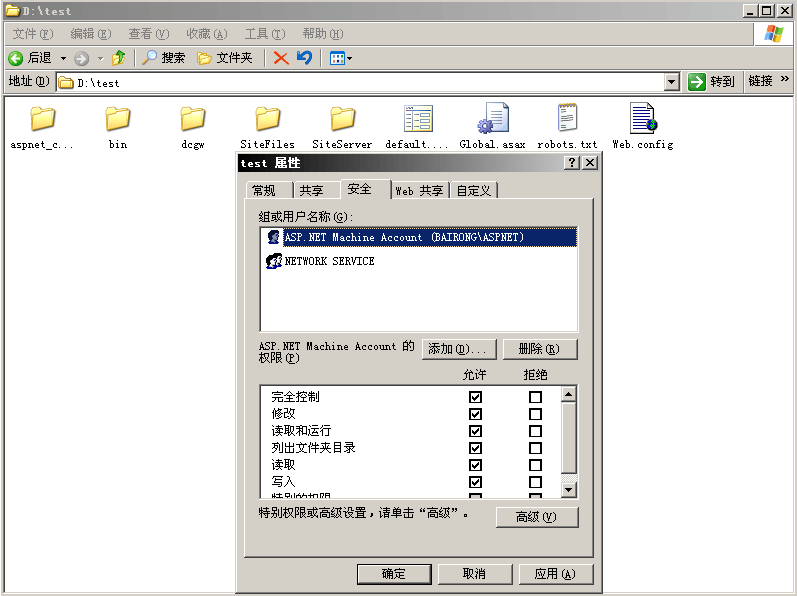Open the 帮助(H) menu
Screen dimensions: 797x596
point(323,34)
